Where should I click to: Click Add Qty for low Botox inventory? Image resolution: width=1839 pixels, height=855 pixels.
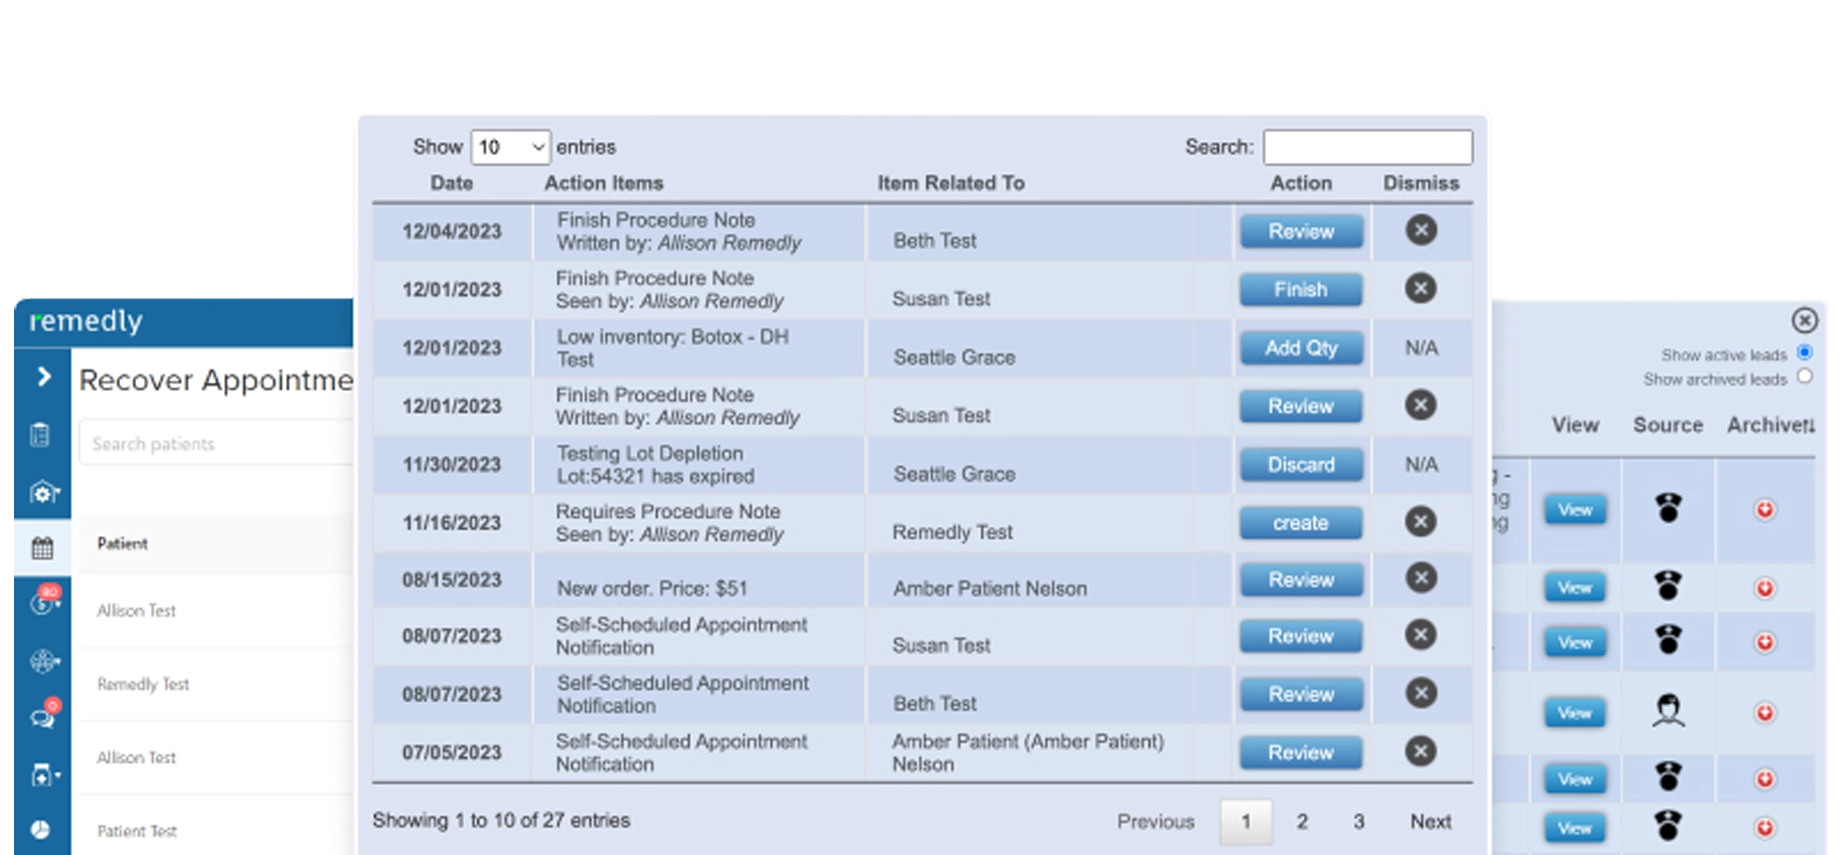click(1300, 348)
